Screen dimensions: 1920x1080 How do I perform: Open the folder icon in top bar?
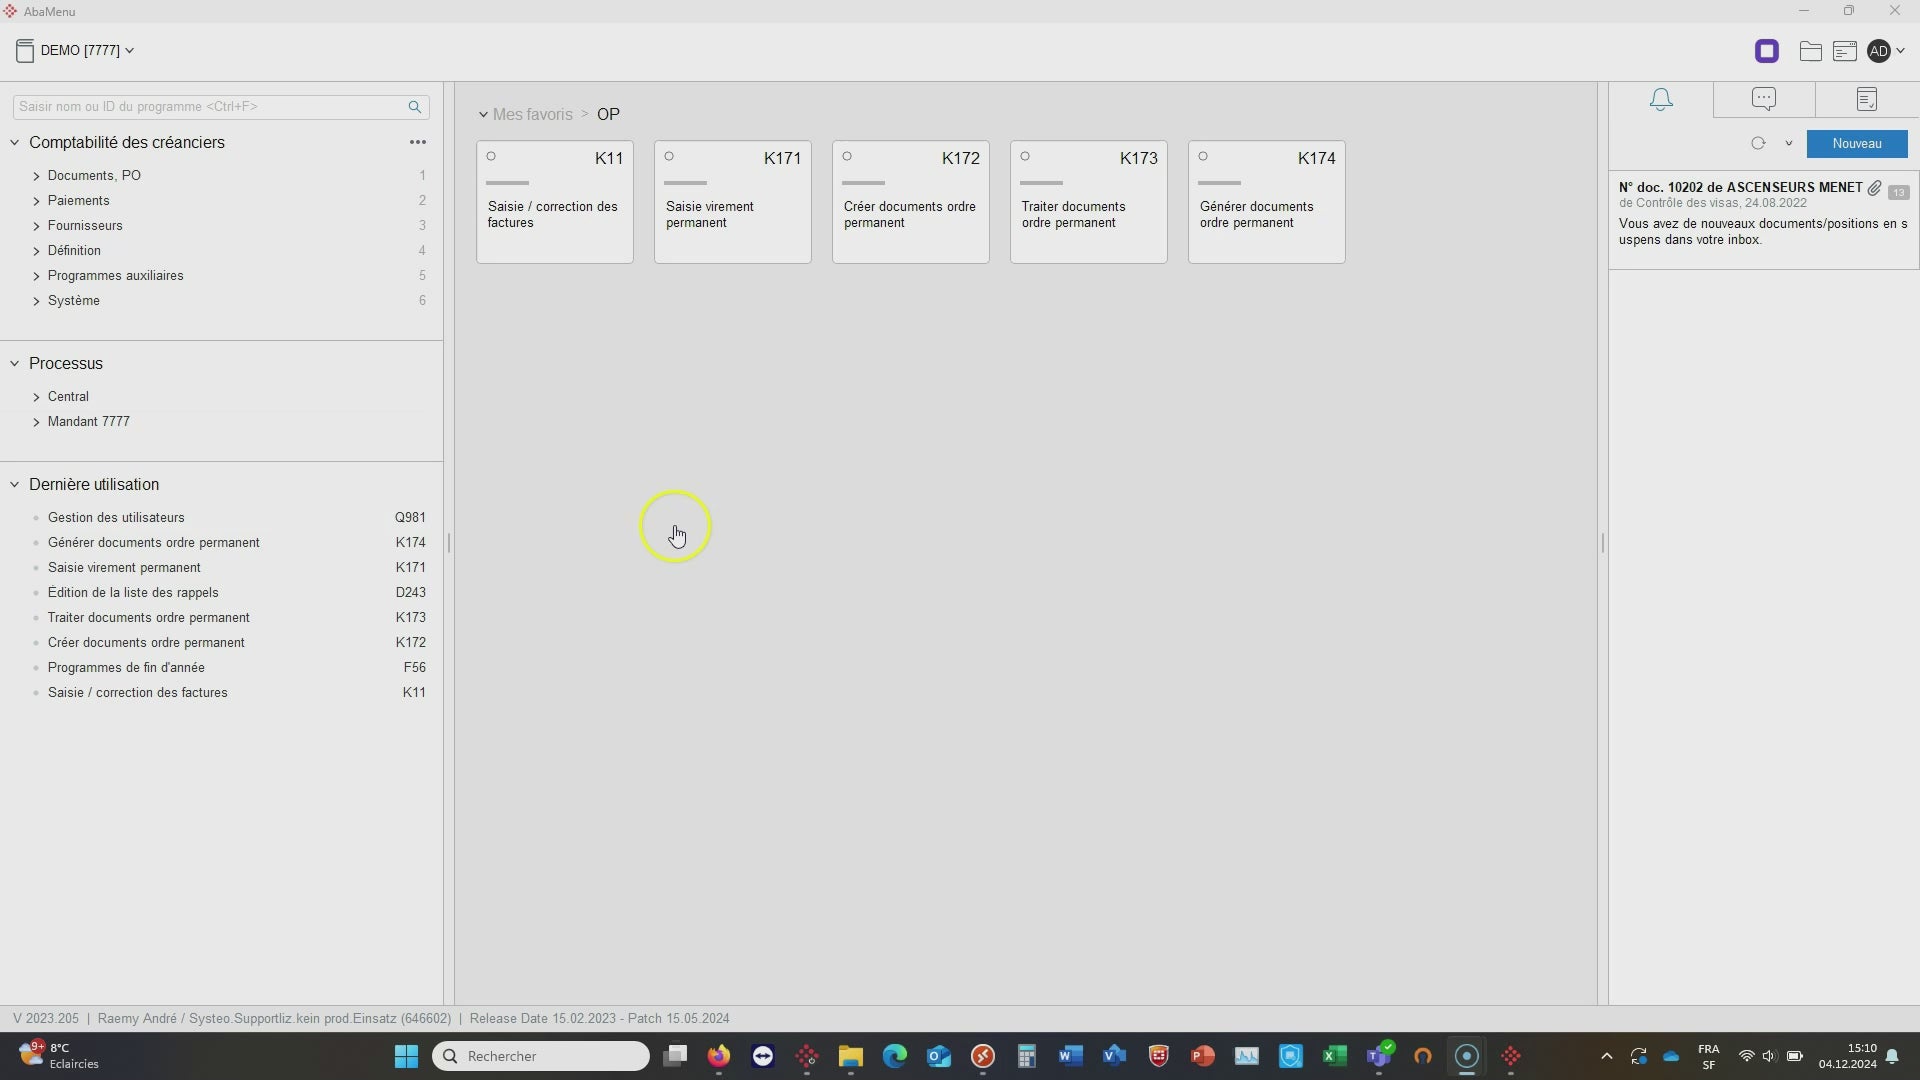click(x=1810, y=51)
